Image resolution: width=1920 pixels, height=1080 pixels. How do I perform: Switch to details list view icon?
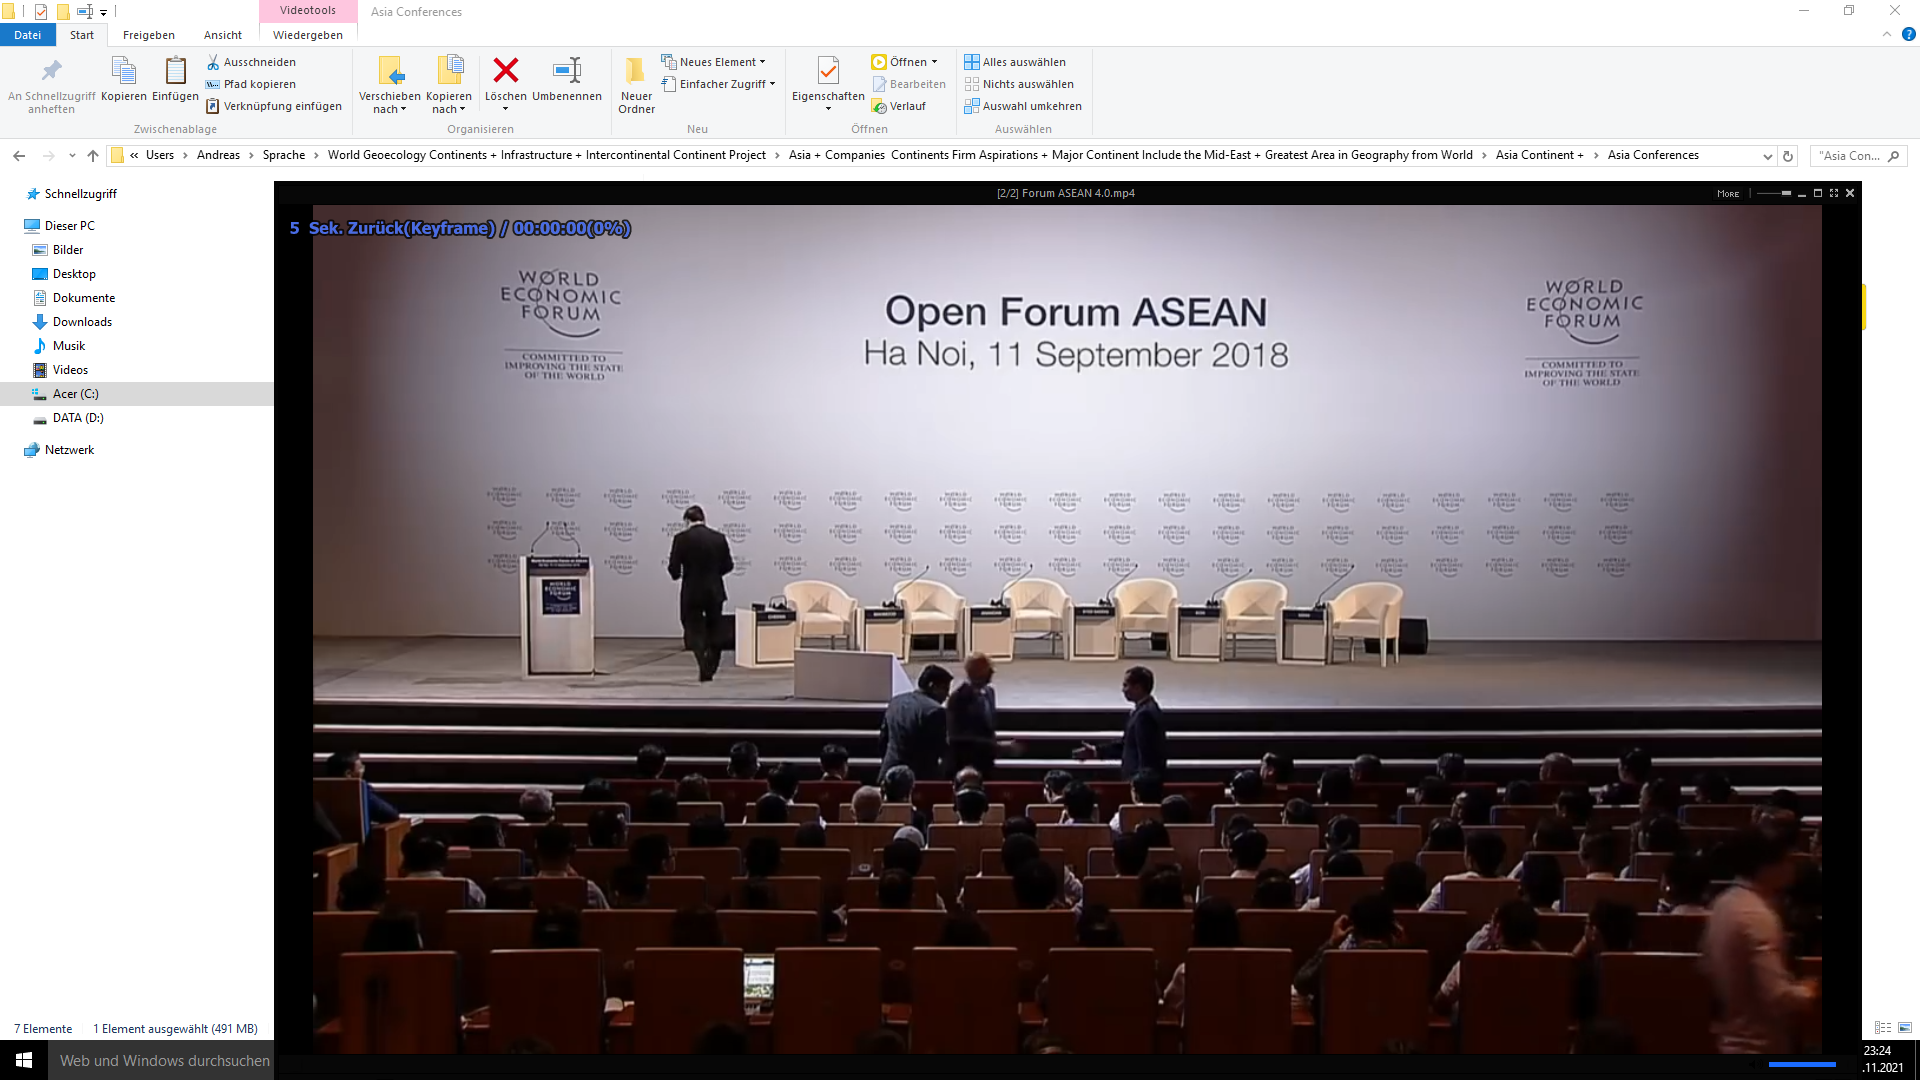[1883, 1028]
